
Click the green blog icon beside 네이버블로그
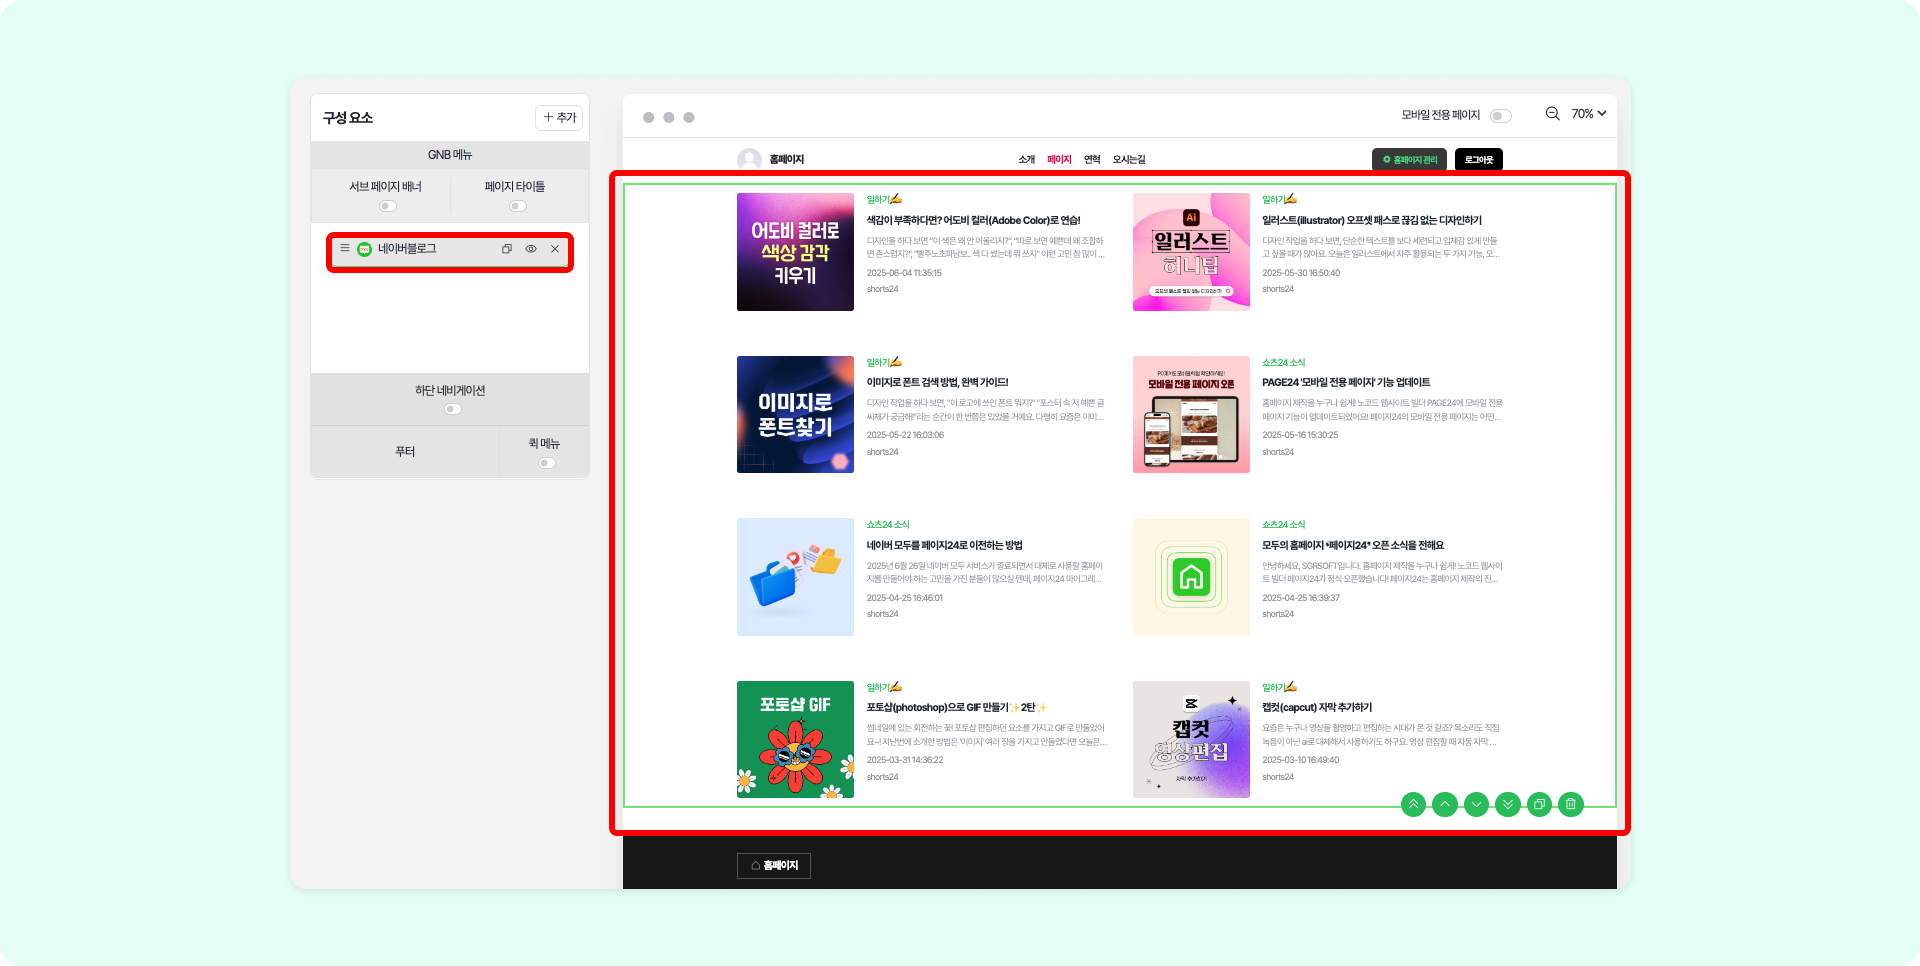[364, 249]
